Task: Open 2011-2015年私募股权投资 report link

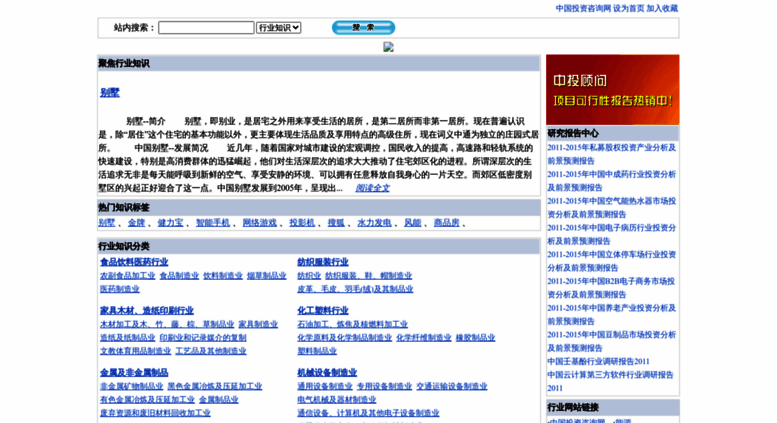Action: [611, 154]
